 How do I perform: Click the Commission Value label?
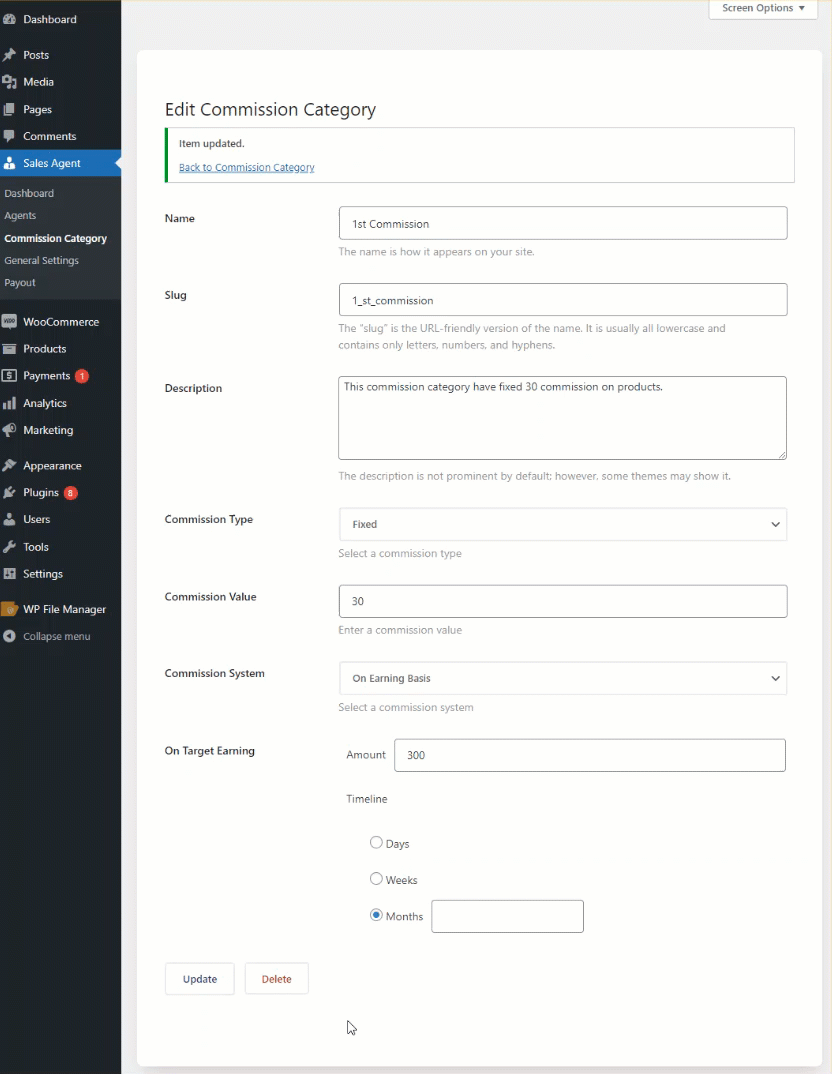point(210,597)
